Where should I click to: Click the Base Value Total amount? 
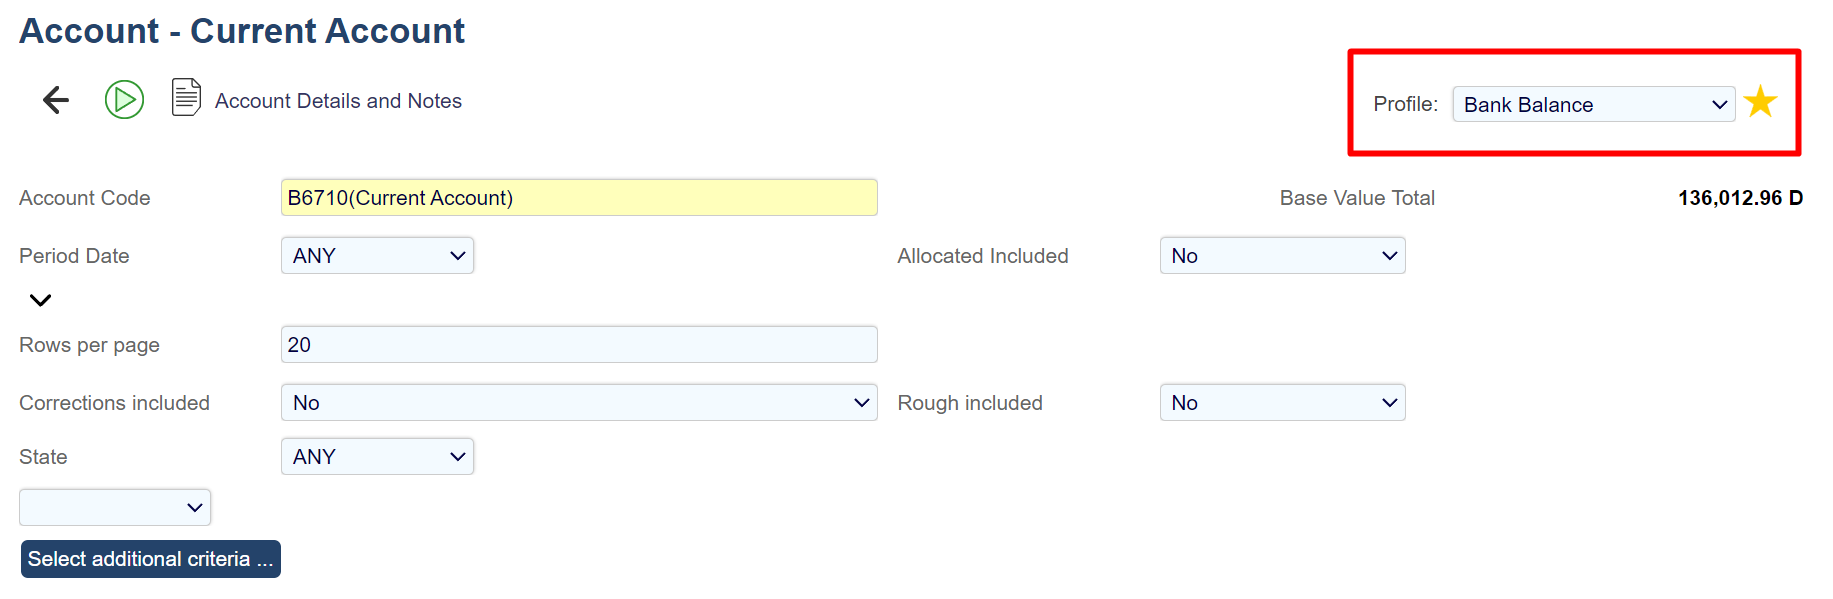click(1739, 198)
